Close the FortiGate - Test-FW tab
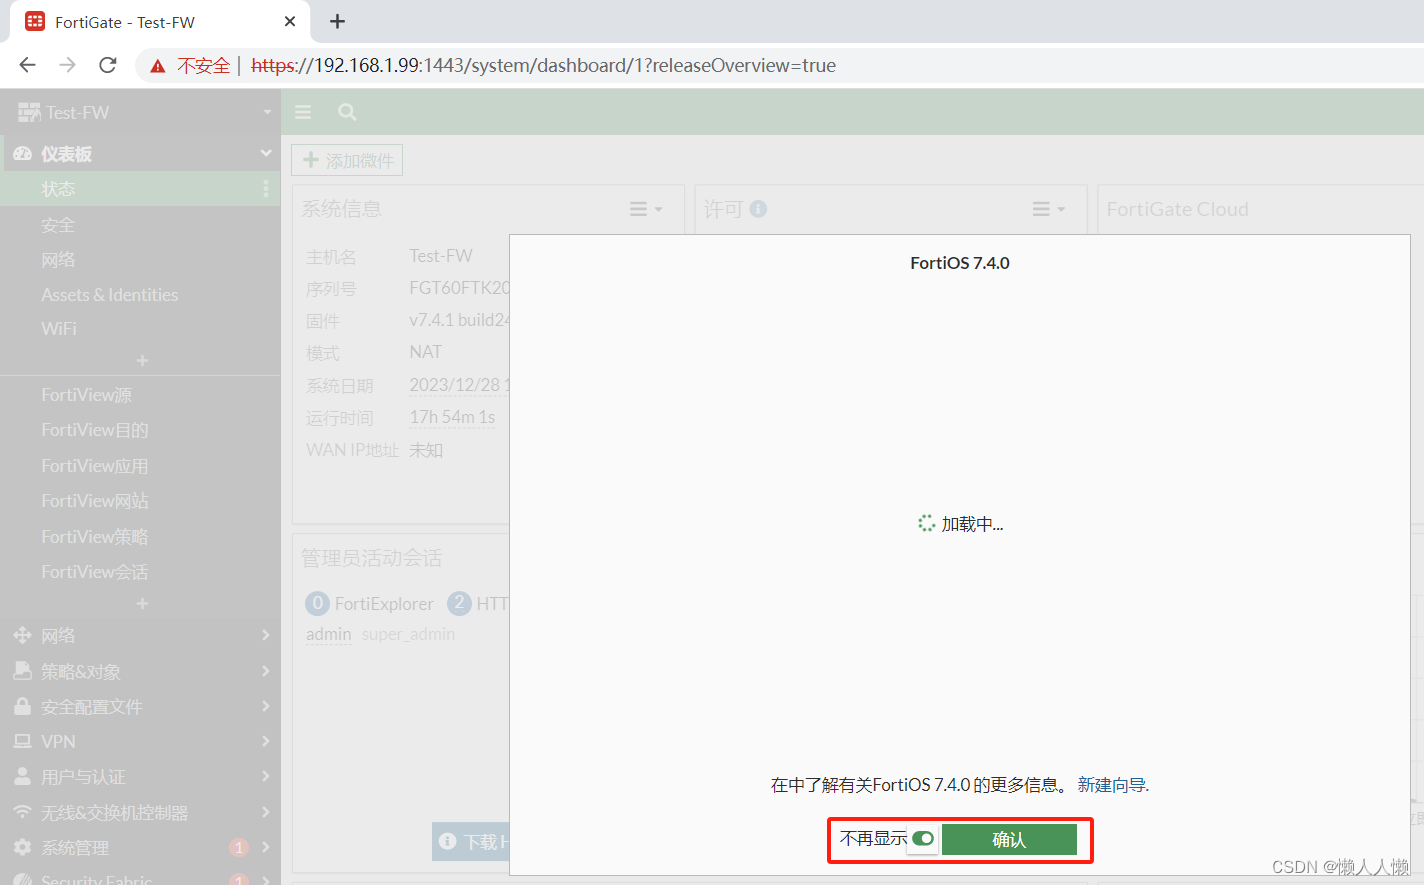The image size is (1424, 885). (x=290, y=21)
